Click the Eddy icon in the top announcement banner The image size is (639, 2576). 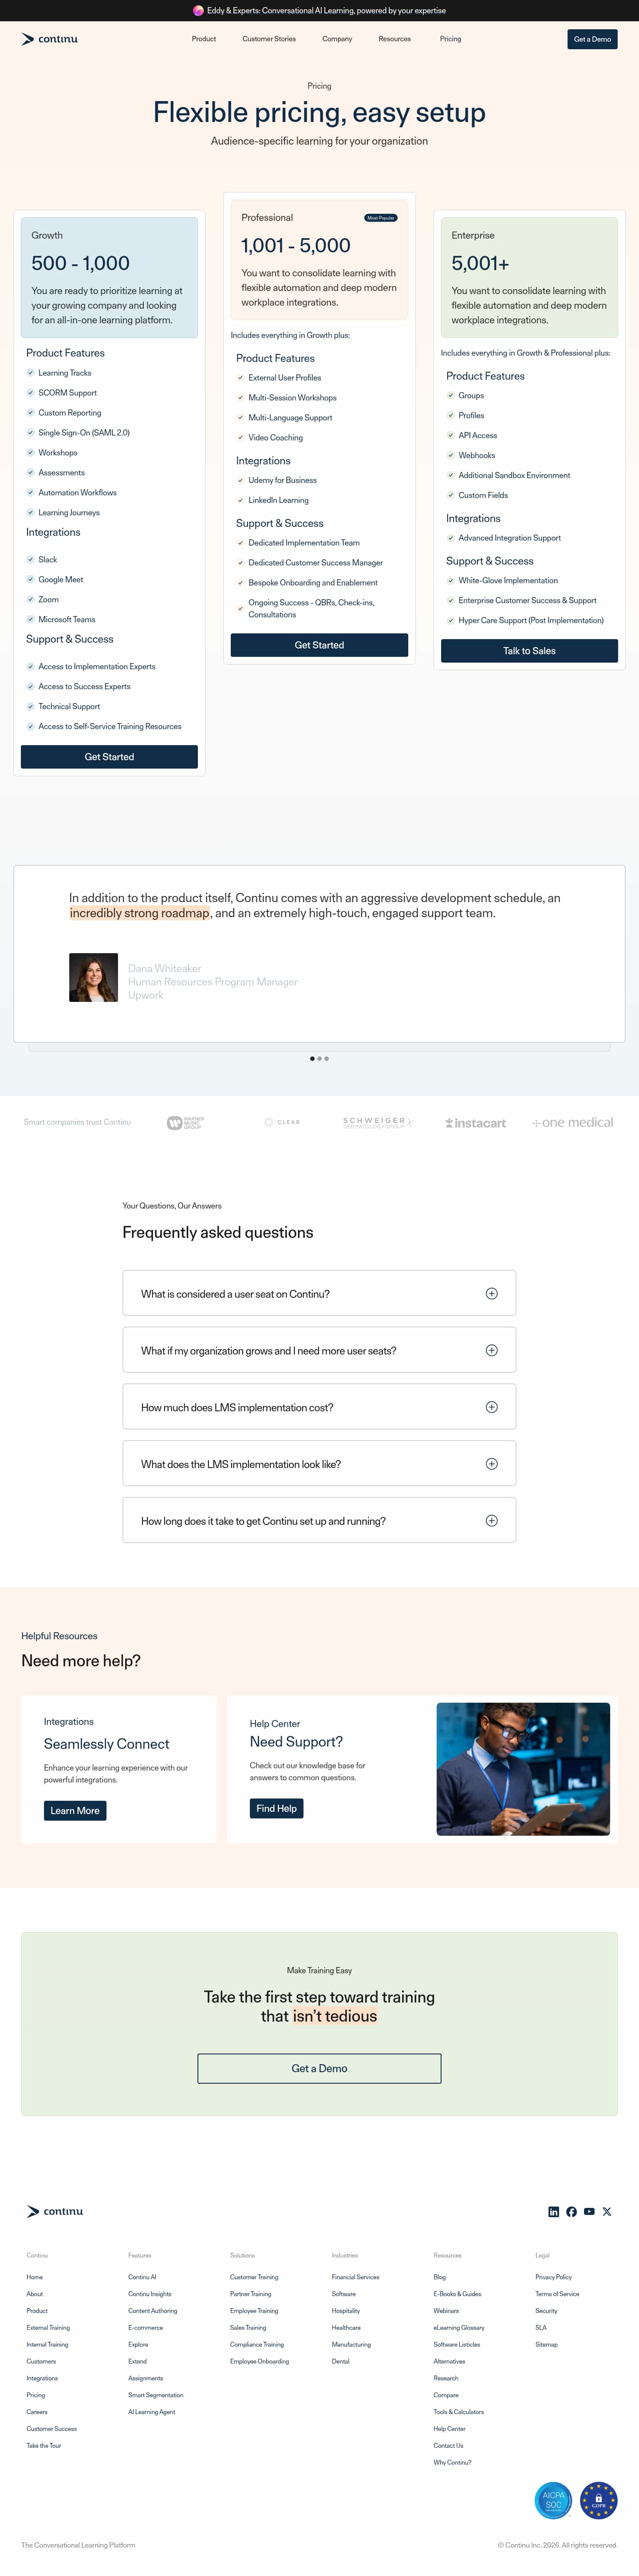198,10
